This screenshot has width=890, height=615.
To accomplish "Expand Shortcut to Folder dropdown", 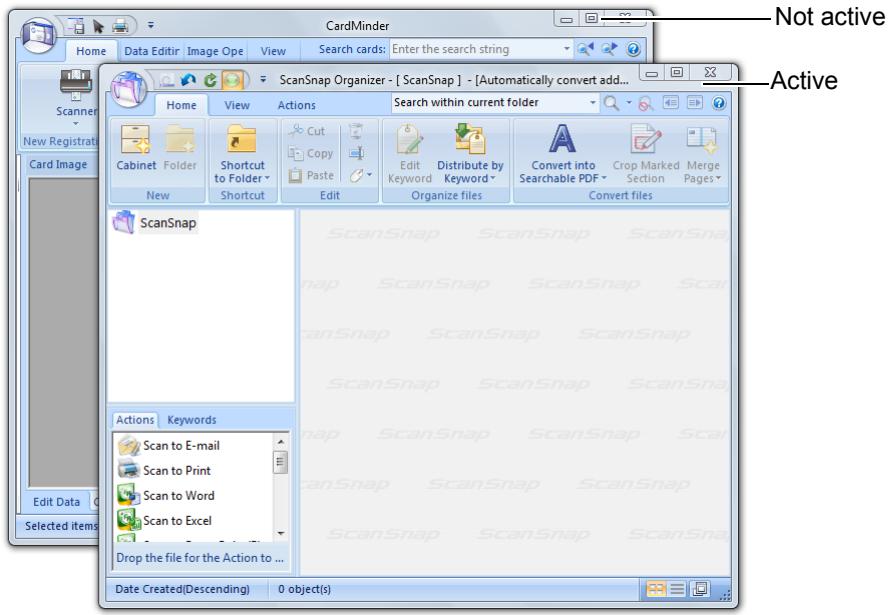I will click(267, 179).
